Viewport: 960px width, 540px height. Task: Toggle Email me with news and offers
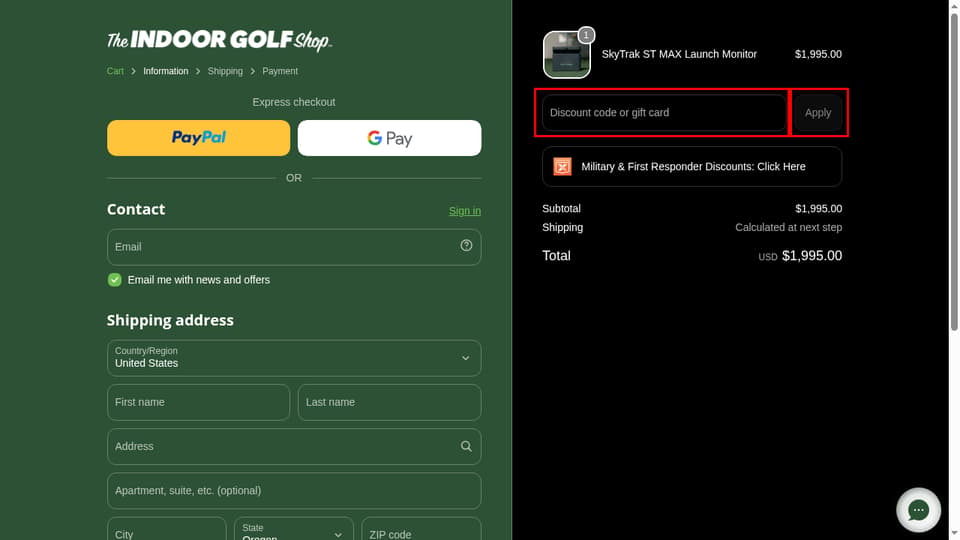pyautogui.click(x=114, y=280)
